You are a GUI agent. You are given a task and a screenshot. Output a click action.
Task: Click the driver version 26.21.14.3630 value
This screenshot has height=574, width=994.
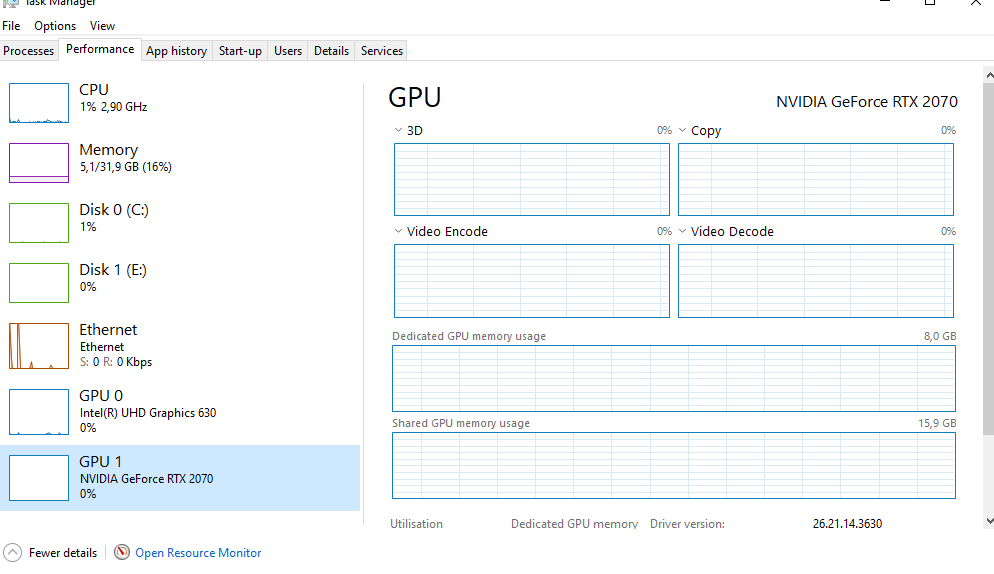coord(848,524)
